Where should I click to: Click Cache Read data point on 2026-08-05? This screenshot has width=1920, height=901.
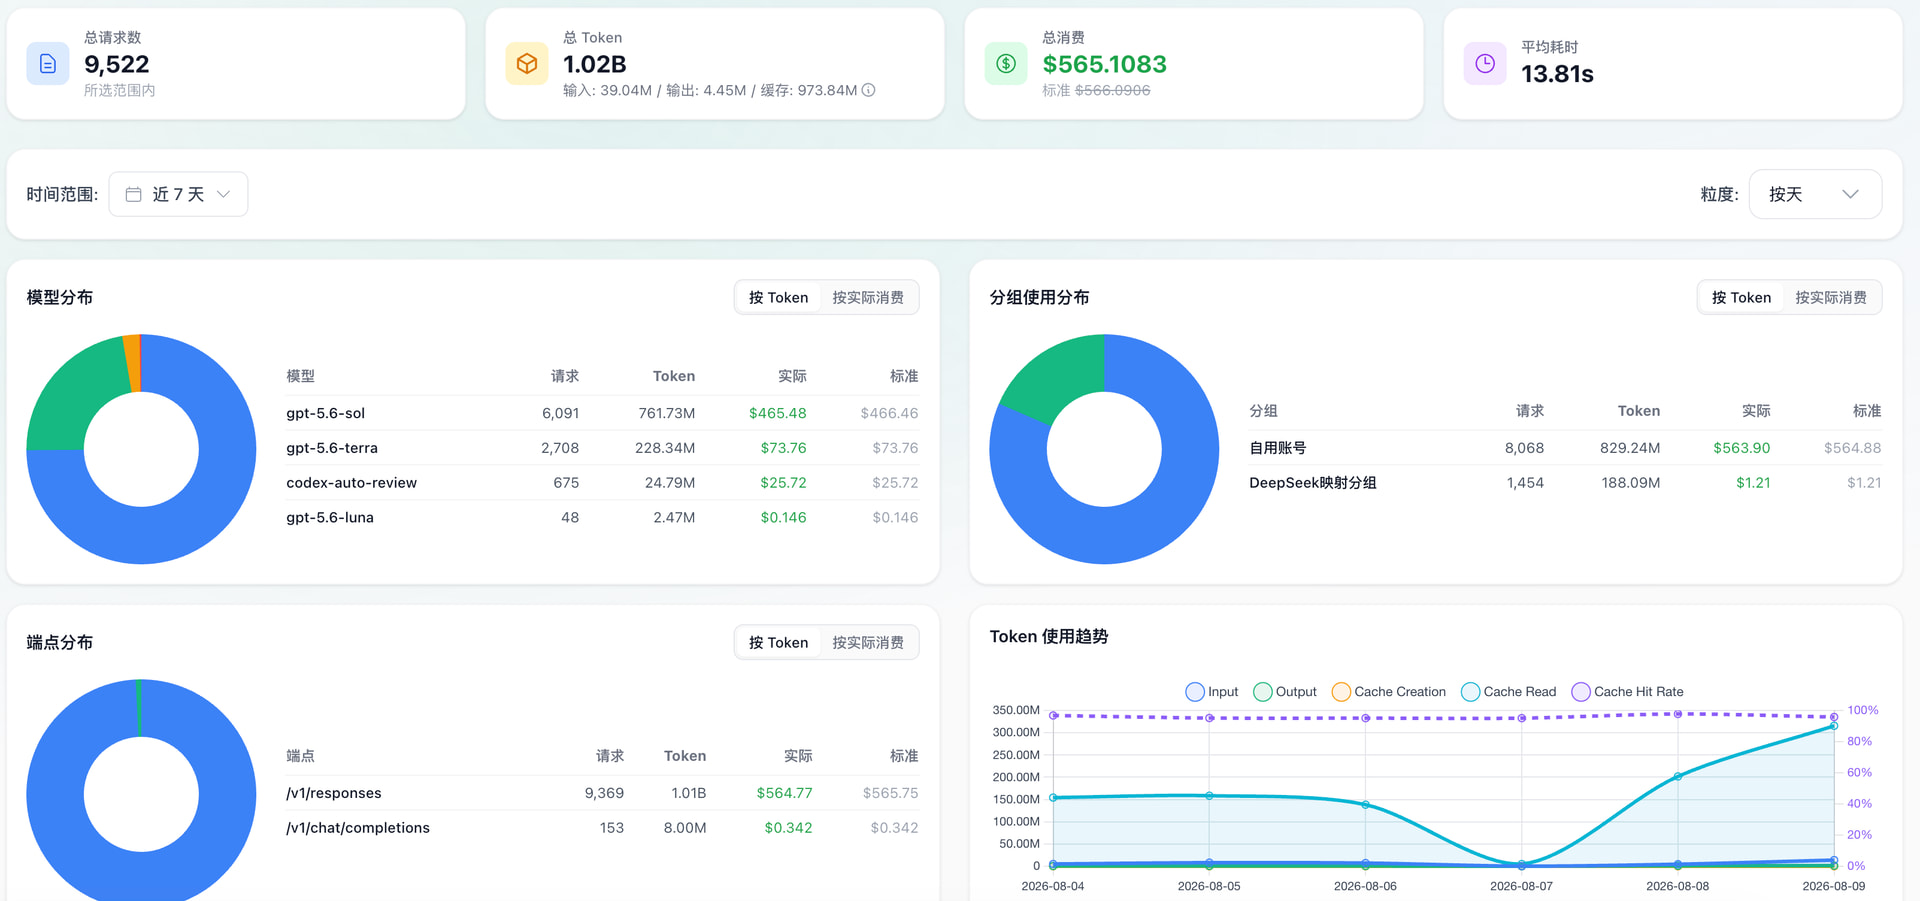[x=1209, y=796]
